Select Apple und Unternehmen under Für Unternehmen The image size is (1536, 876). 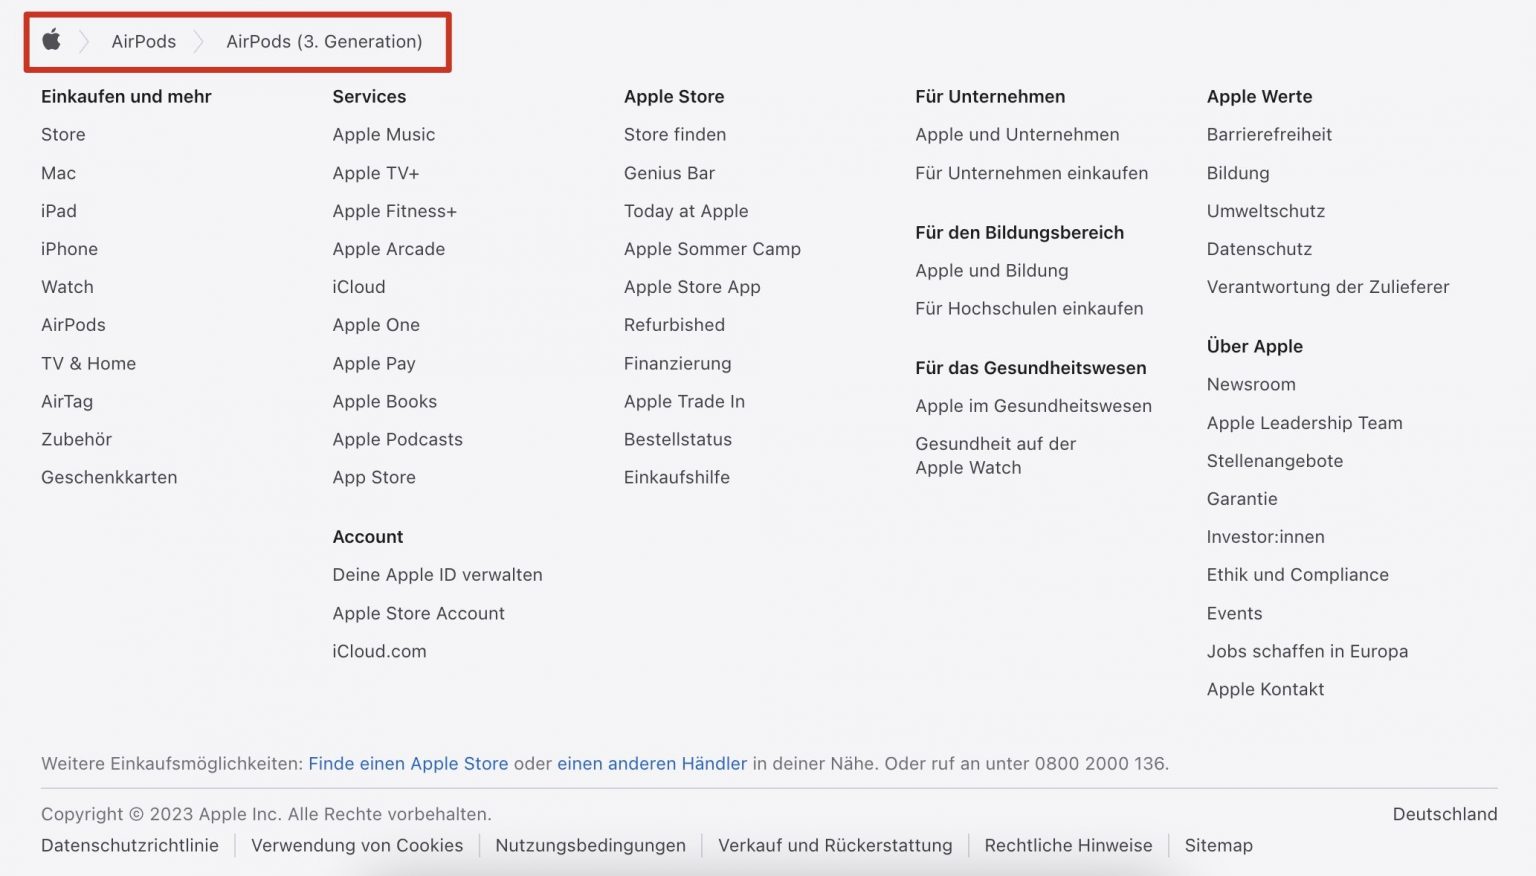pyautogui.click(x=1016, y=134)
